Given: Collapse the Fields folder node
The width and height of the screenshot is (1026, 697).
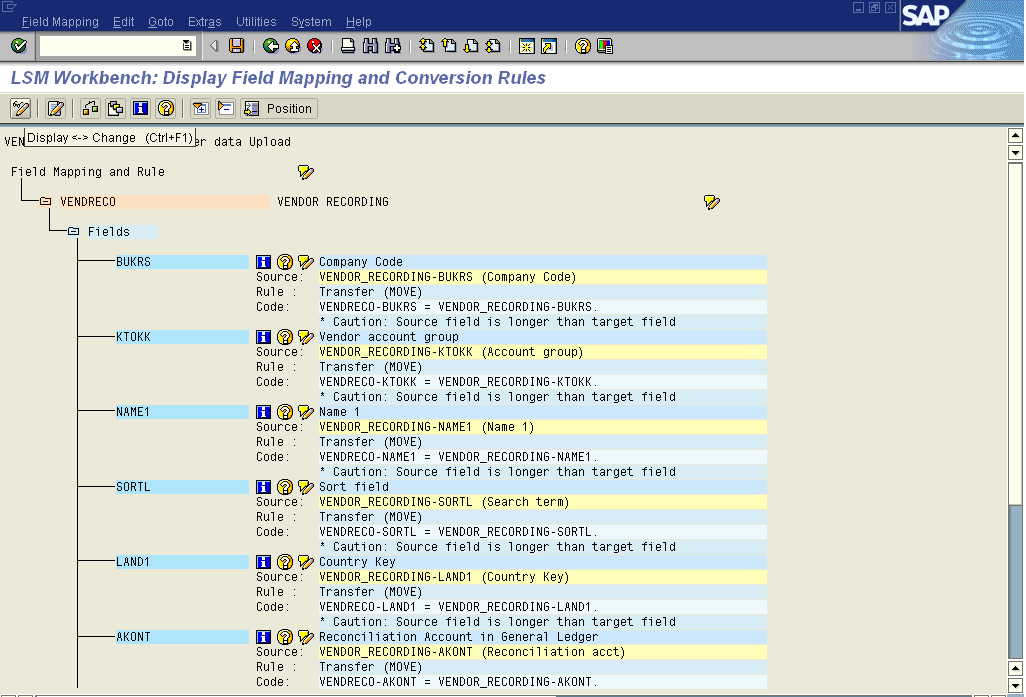Looking at the screenshot, I should click(x=74, y=232).
